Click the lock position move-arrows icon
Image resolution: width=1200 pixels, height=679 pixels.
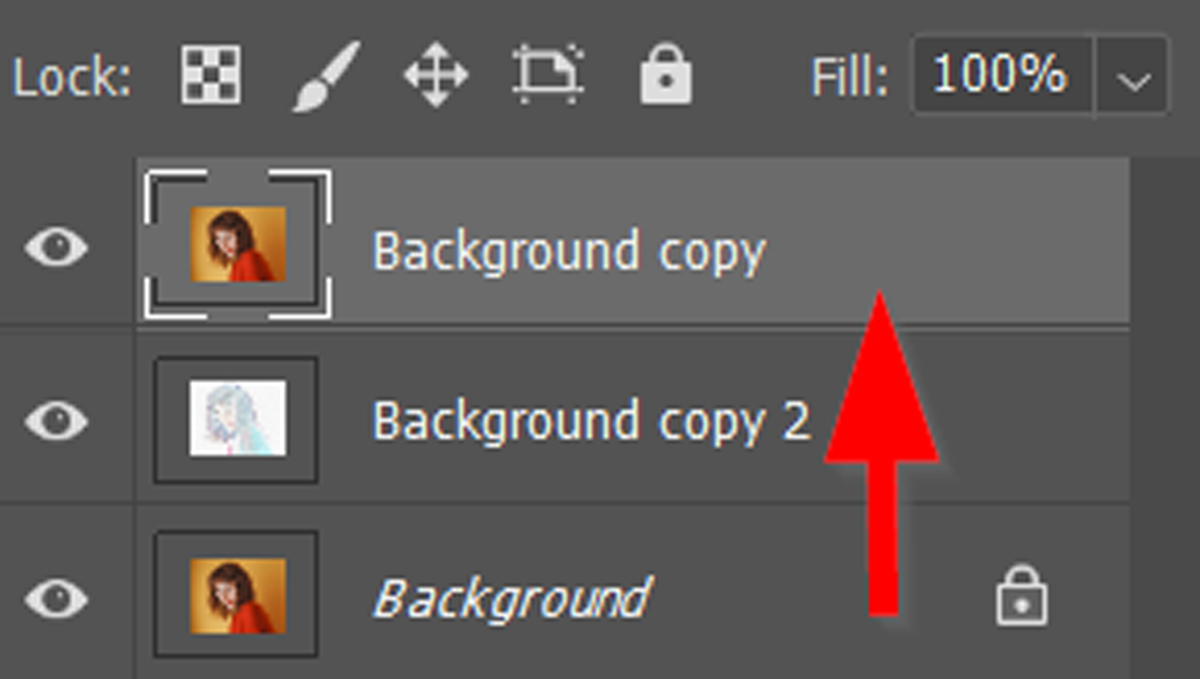point(436,76)
